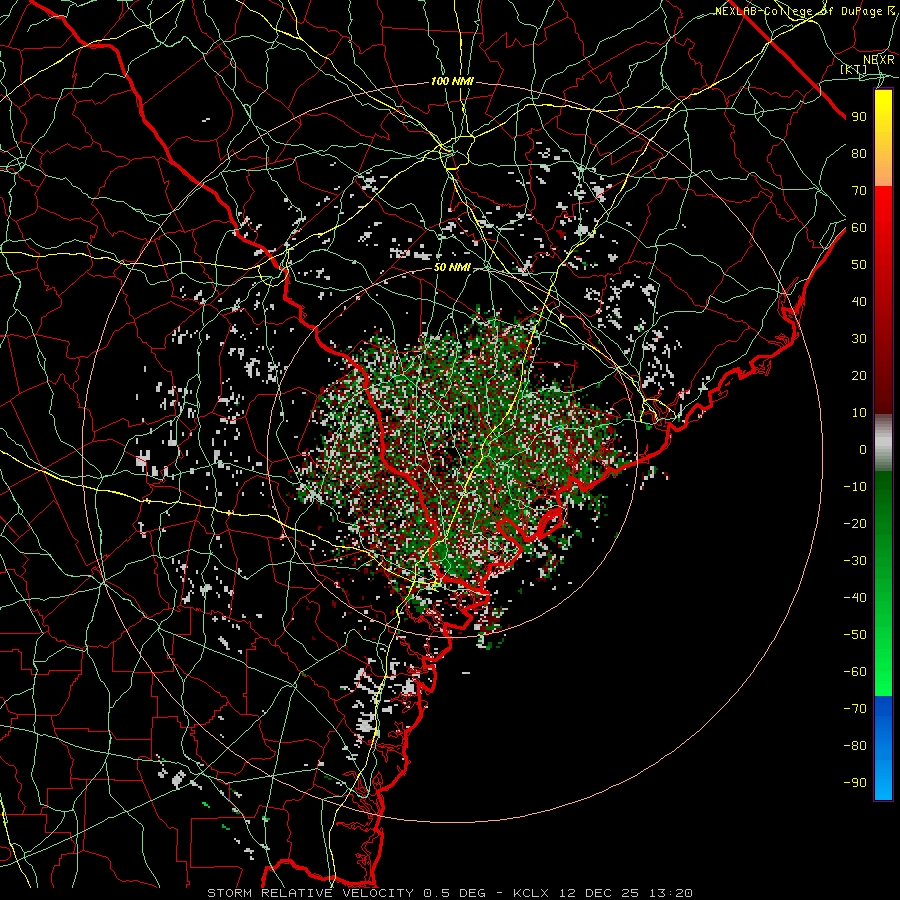Click the -20 value on velocity scale
The image size is (900, 900).
coord(855,524)
